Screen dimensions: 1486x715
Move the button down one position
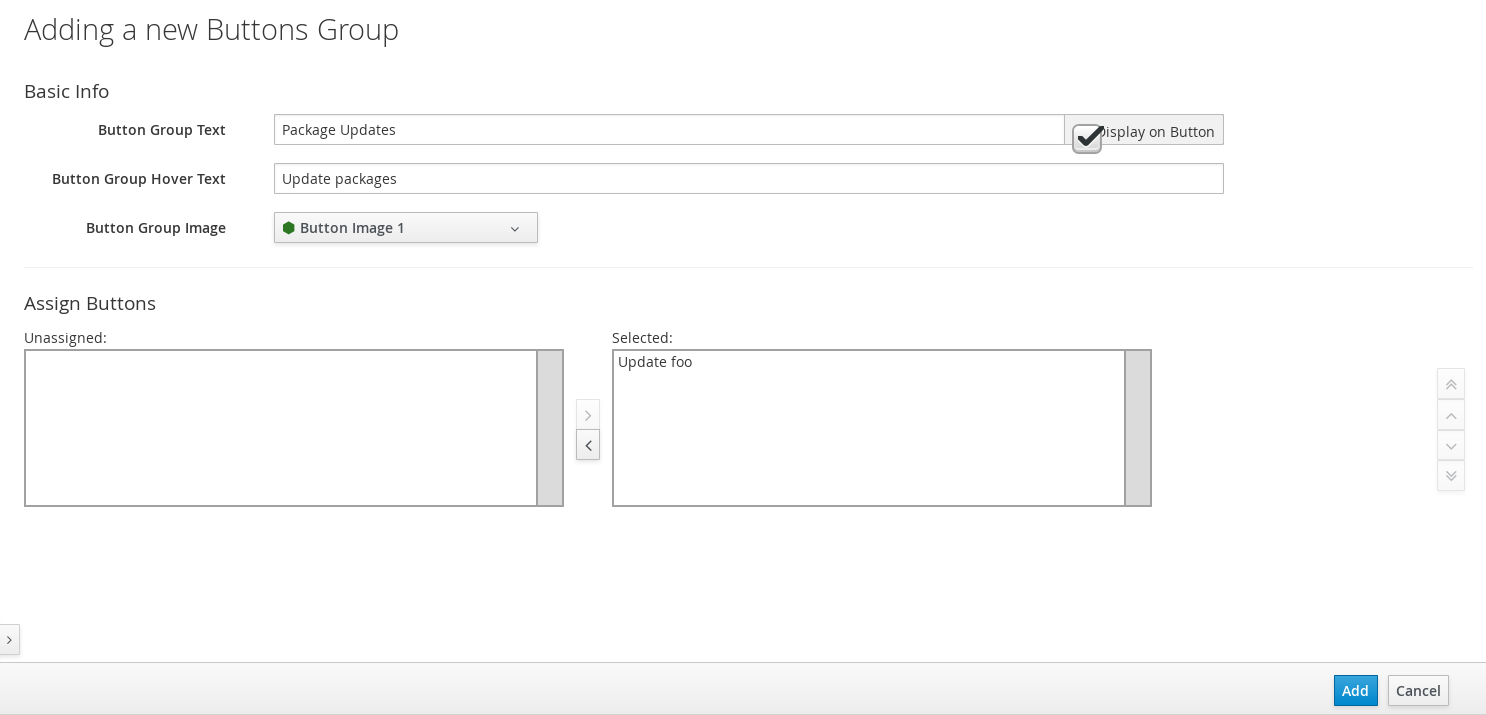[1451, 445]
